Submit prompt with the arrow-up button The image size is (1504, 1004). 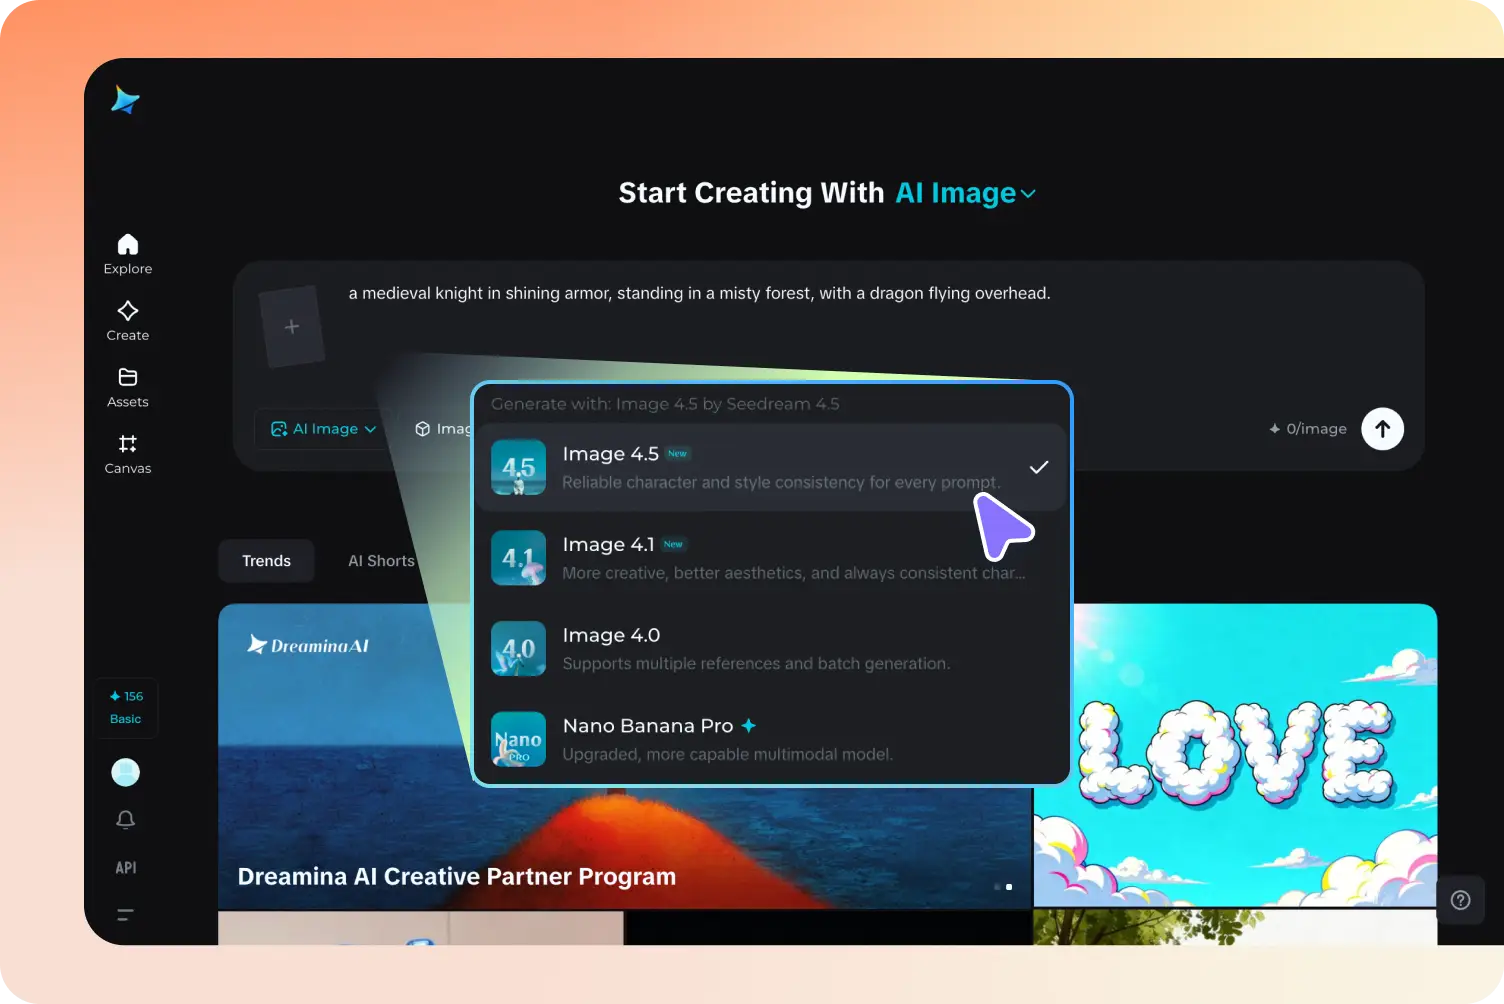pos(1383,429)
